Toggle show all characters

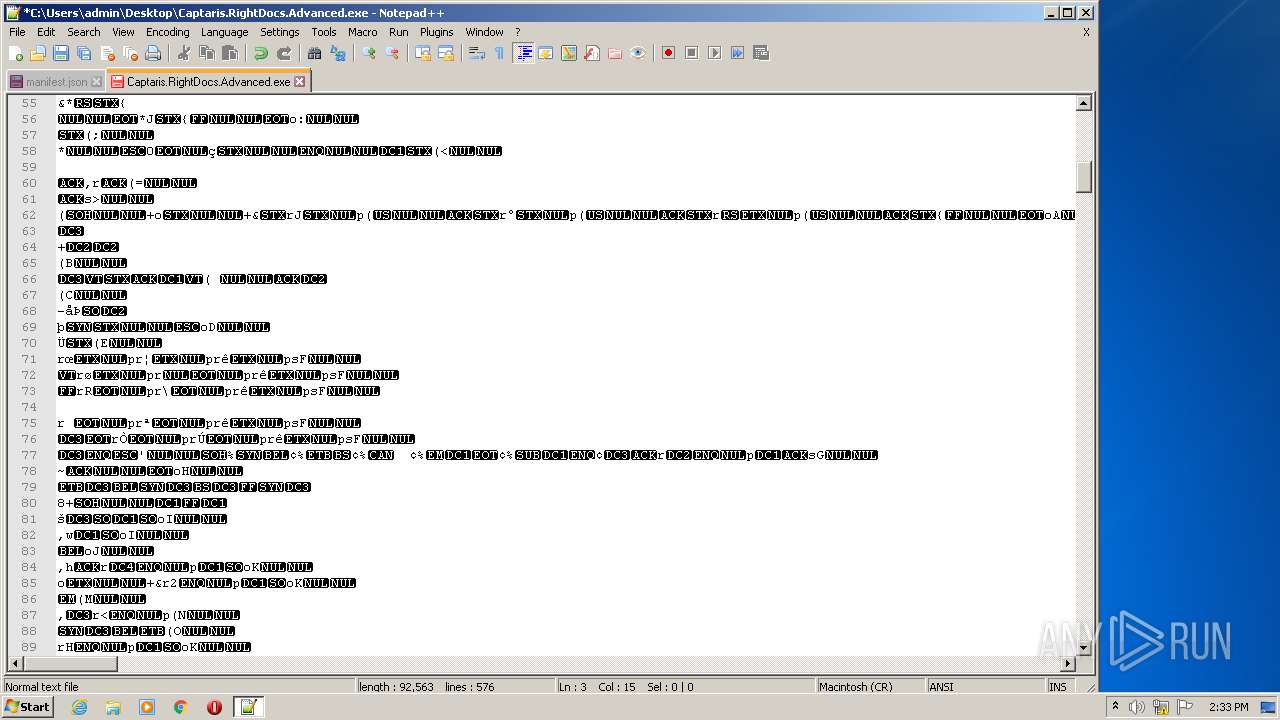click(499, 53)
